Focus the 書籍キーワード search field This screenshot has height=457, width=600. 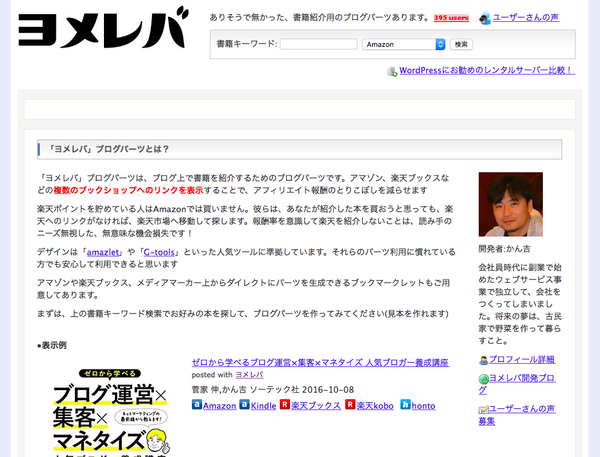(319, 44)
